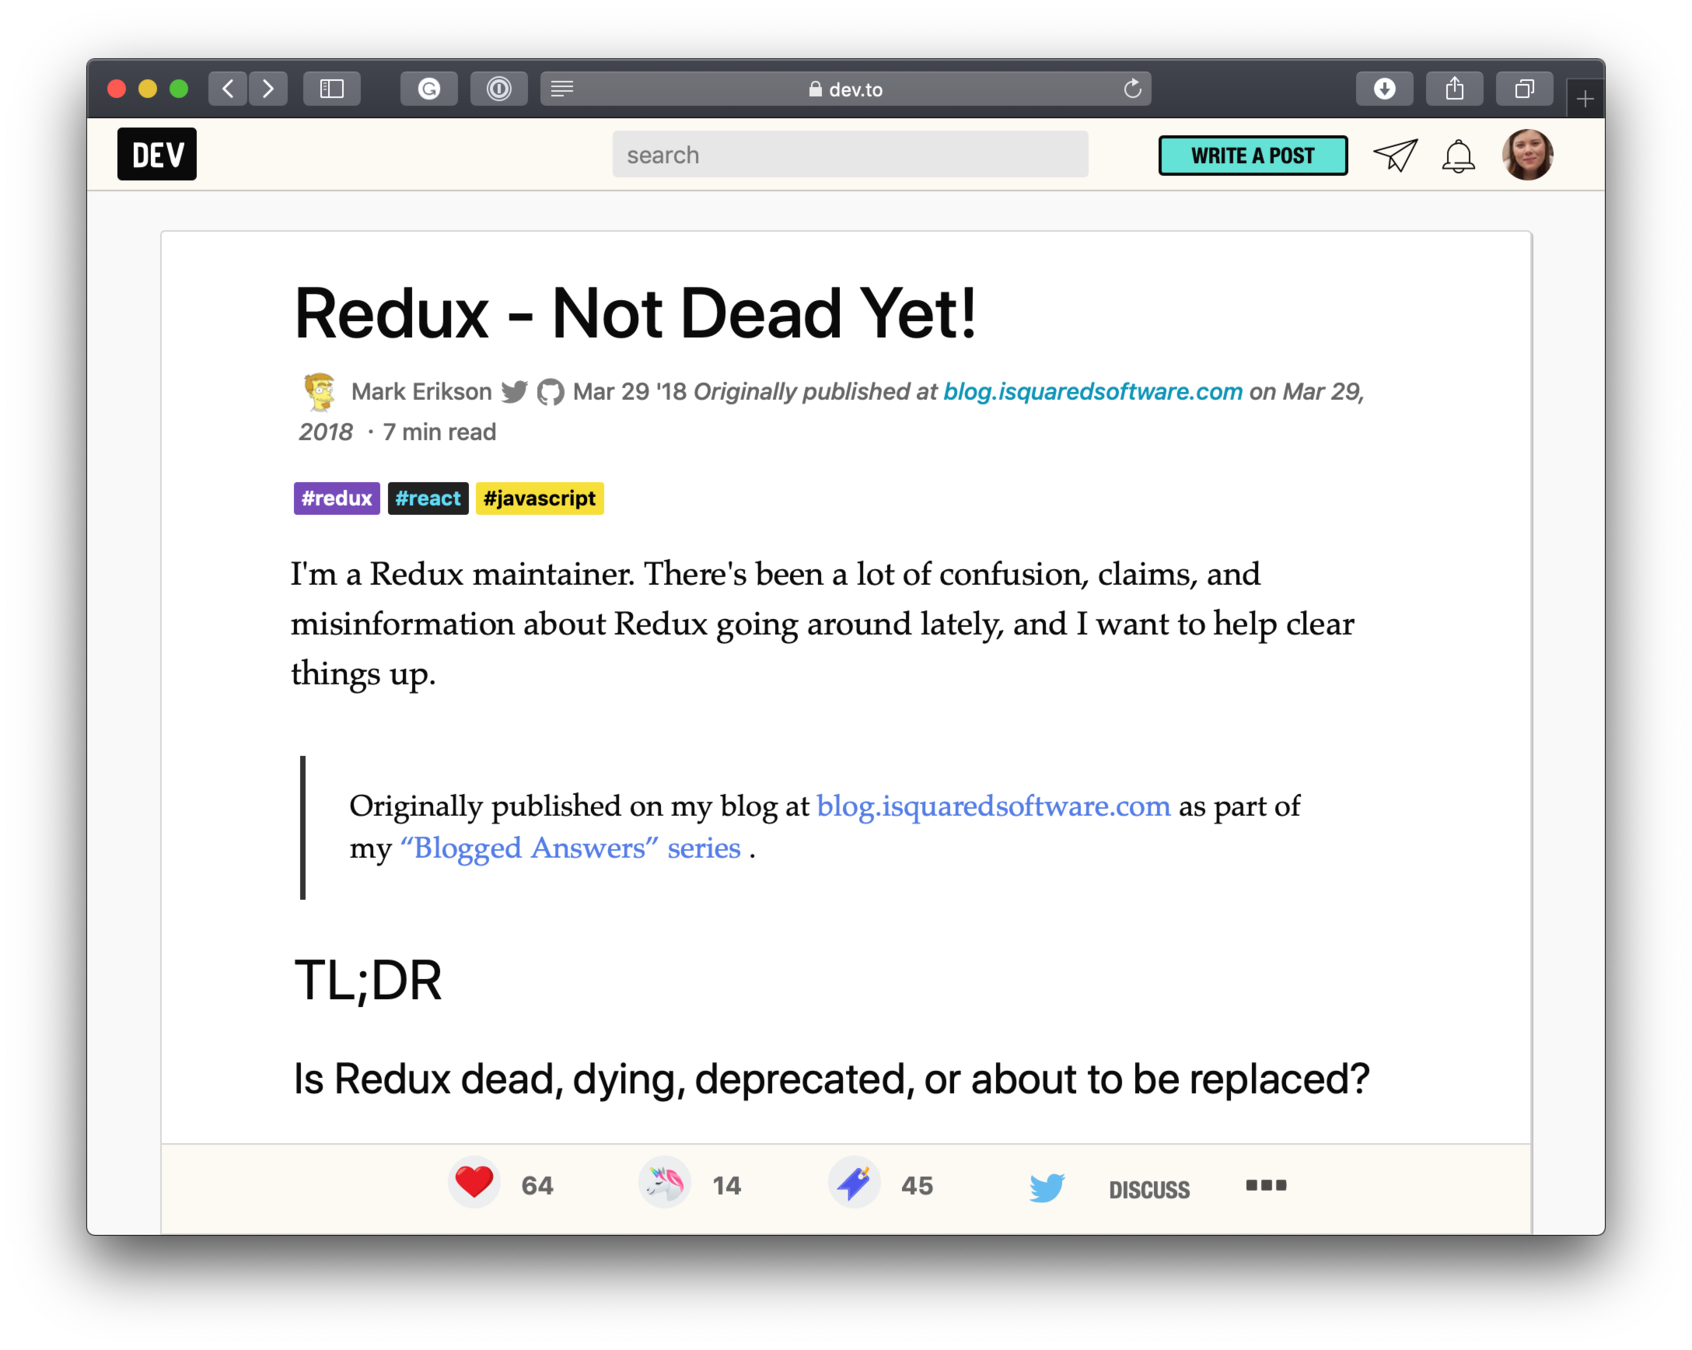
Task: Click the 7 min read label
Action: pos(439,432)
